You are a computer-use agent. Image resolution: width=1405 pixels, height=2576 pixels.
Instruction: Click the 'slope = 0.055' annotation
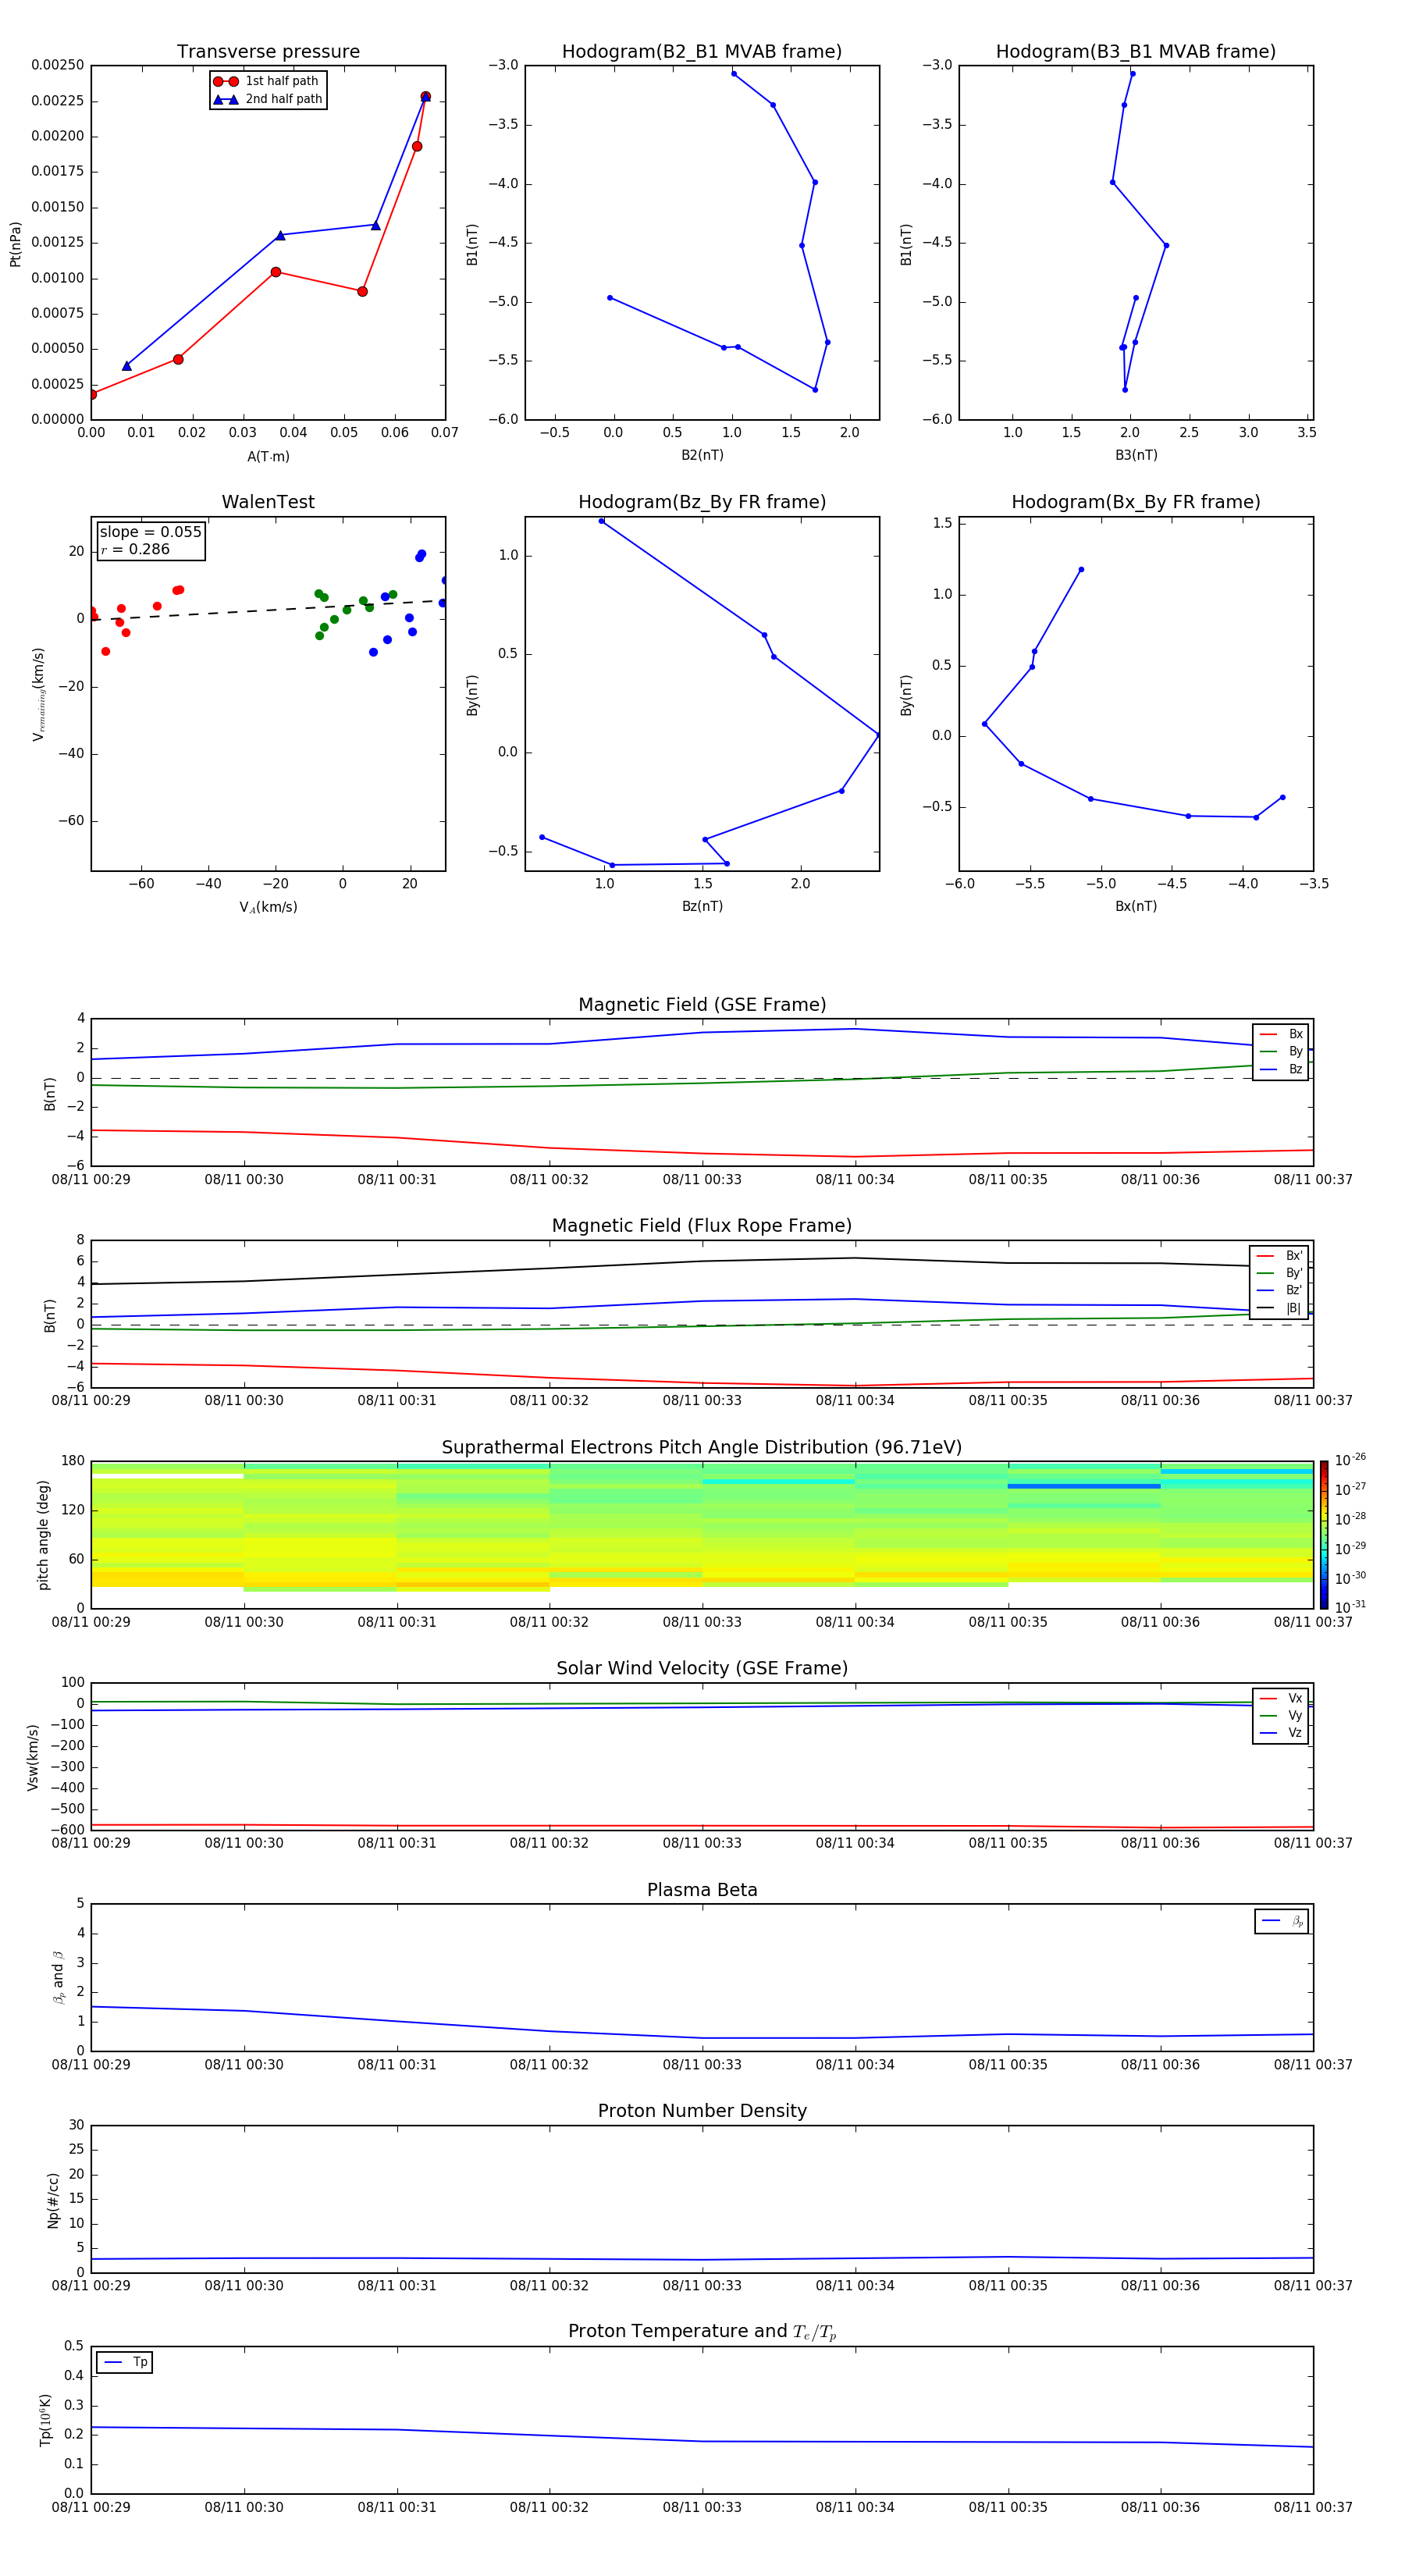(150, 532)
